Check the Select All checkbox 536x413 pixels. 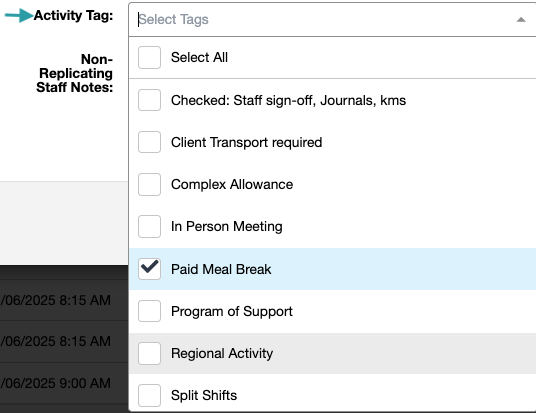click(149, 57)
